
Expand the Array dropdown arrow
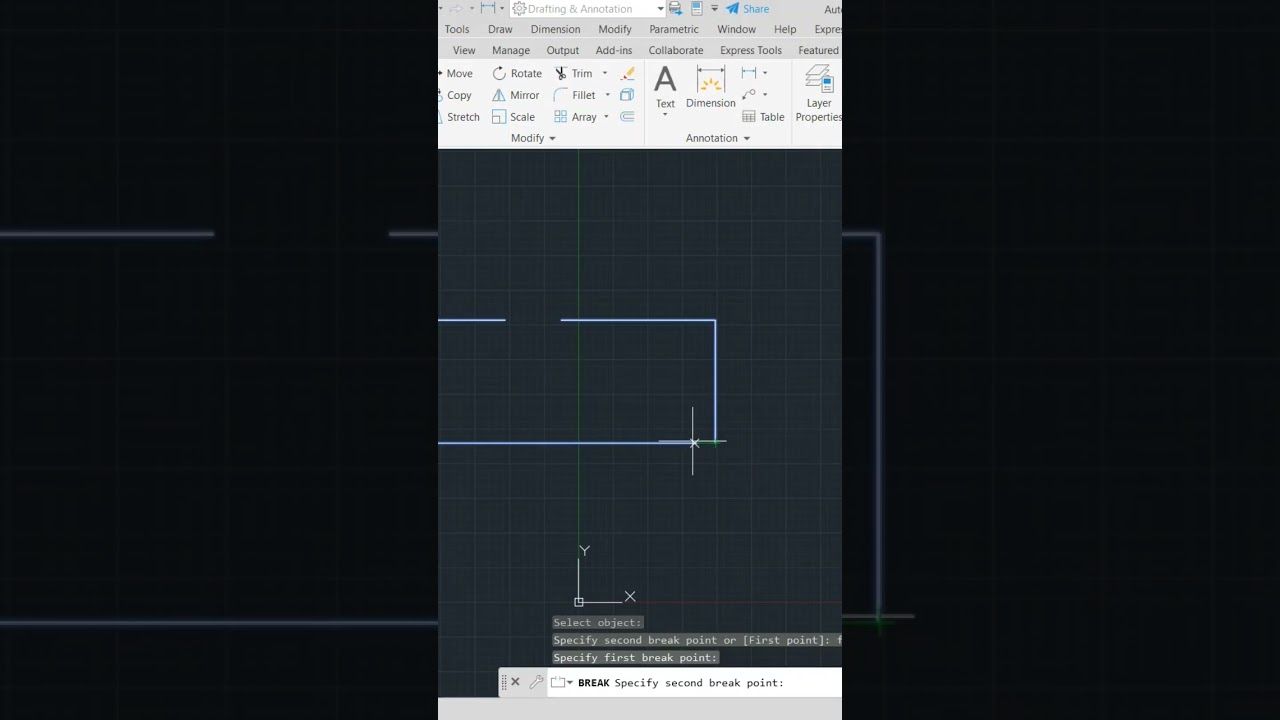pos(606,117)
